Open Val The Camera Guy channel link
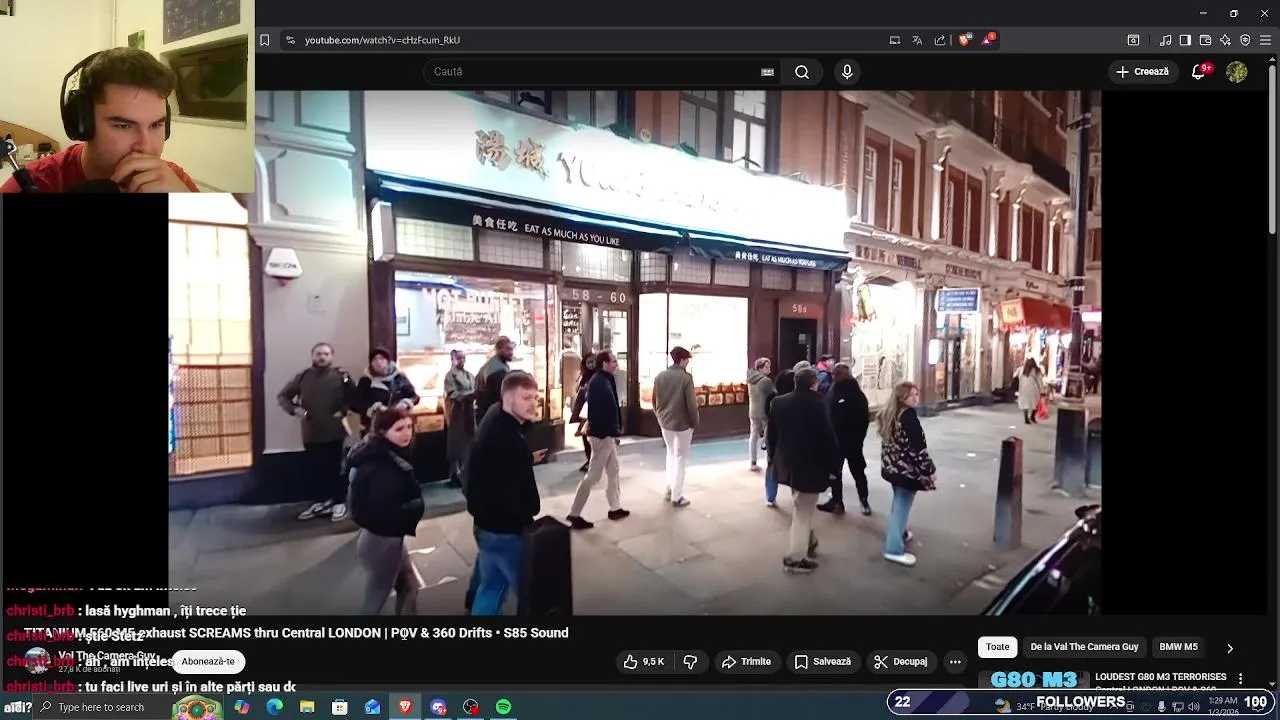The width and height of the screenshot is (1280, 720). click(106, 656)
